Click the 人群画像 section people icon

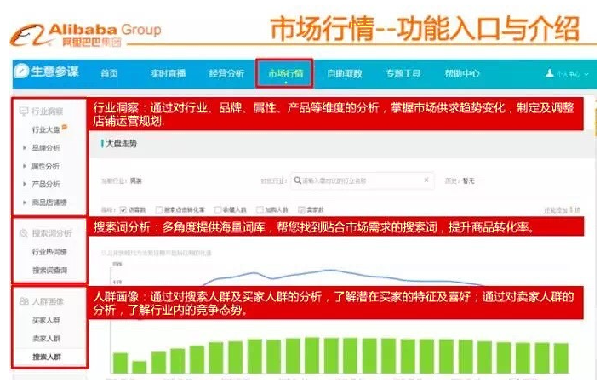click(24, 301)
